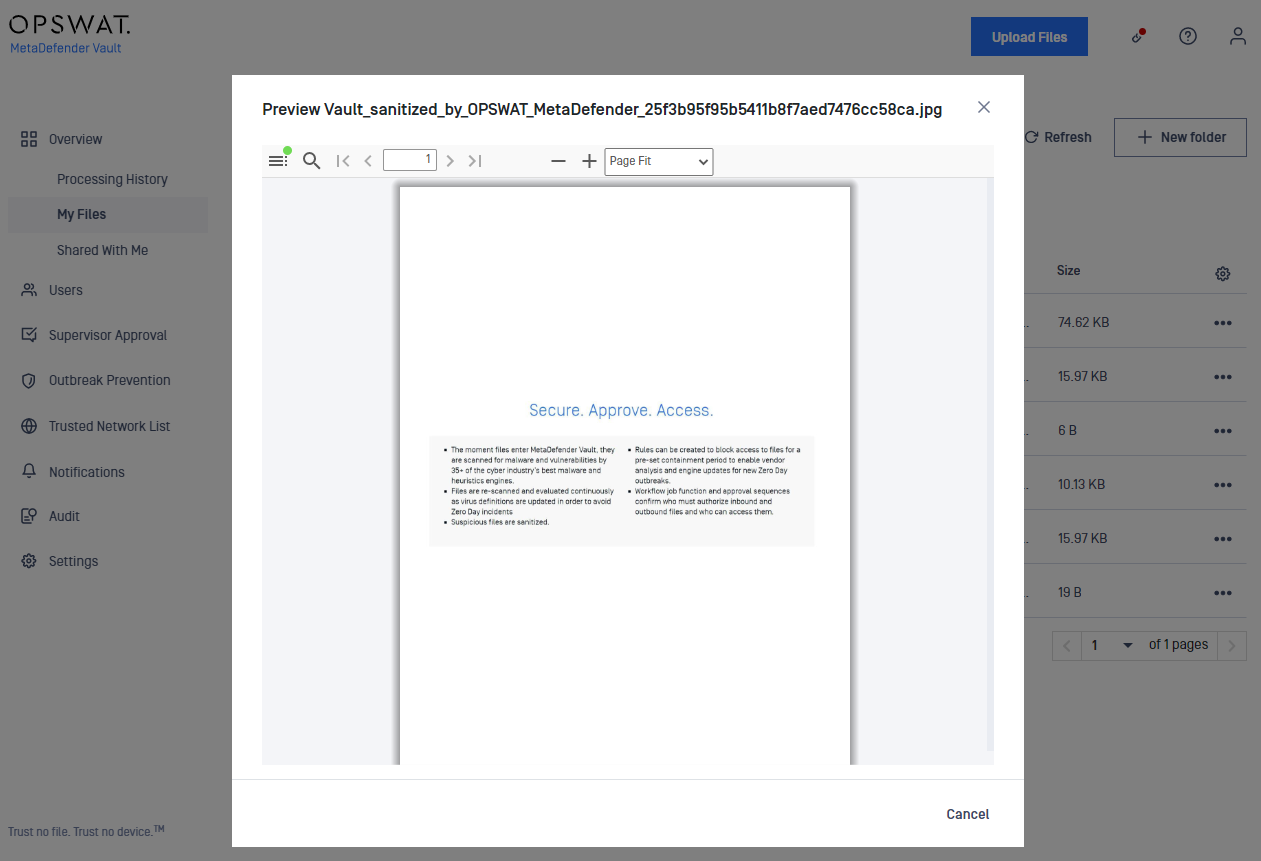Click the vertical scrollbar of the preview
Viewport: 1261px width, 861px height.
(990, 465)
